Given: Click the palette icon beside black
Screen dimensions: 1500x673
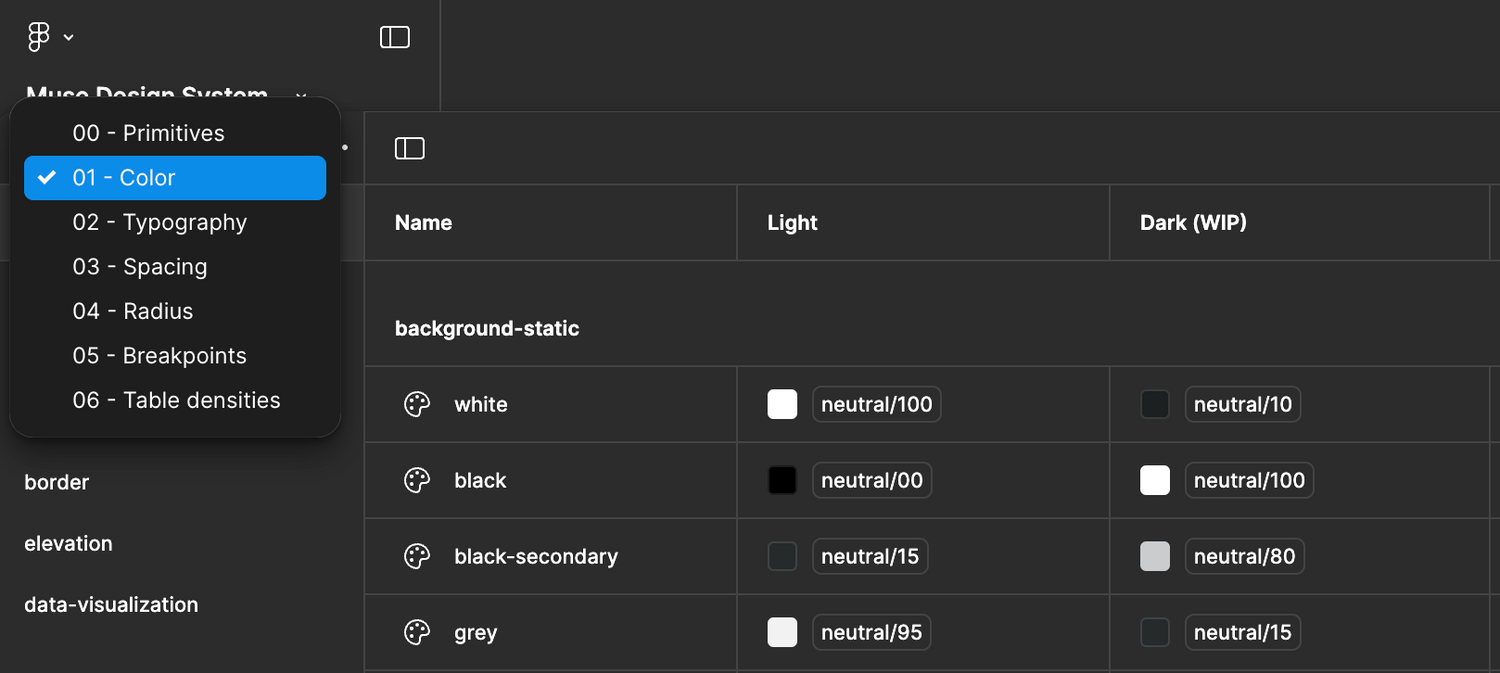Looking at the screenshot, I should (x=417, y=480).
